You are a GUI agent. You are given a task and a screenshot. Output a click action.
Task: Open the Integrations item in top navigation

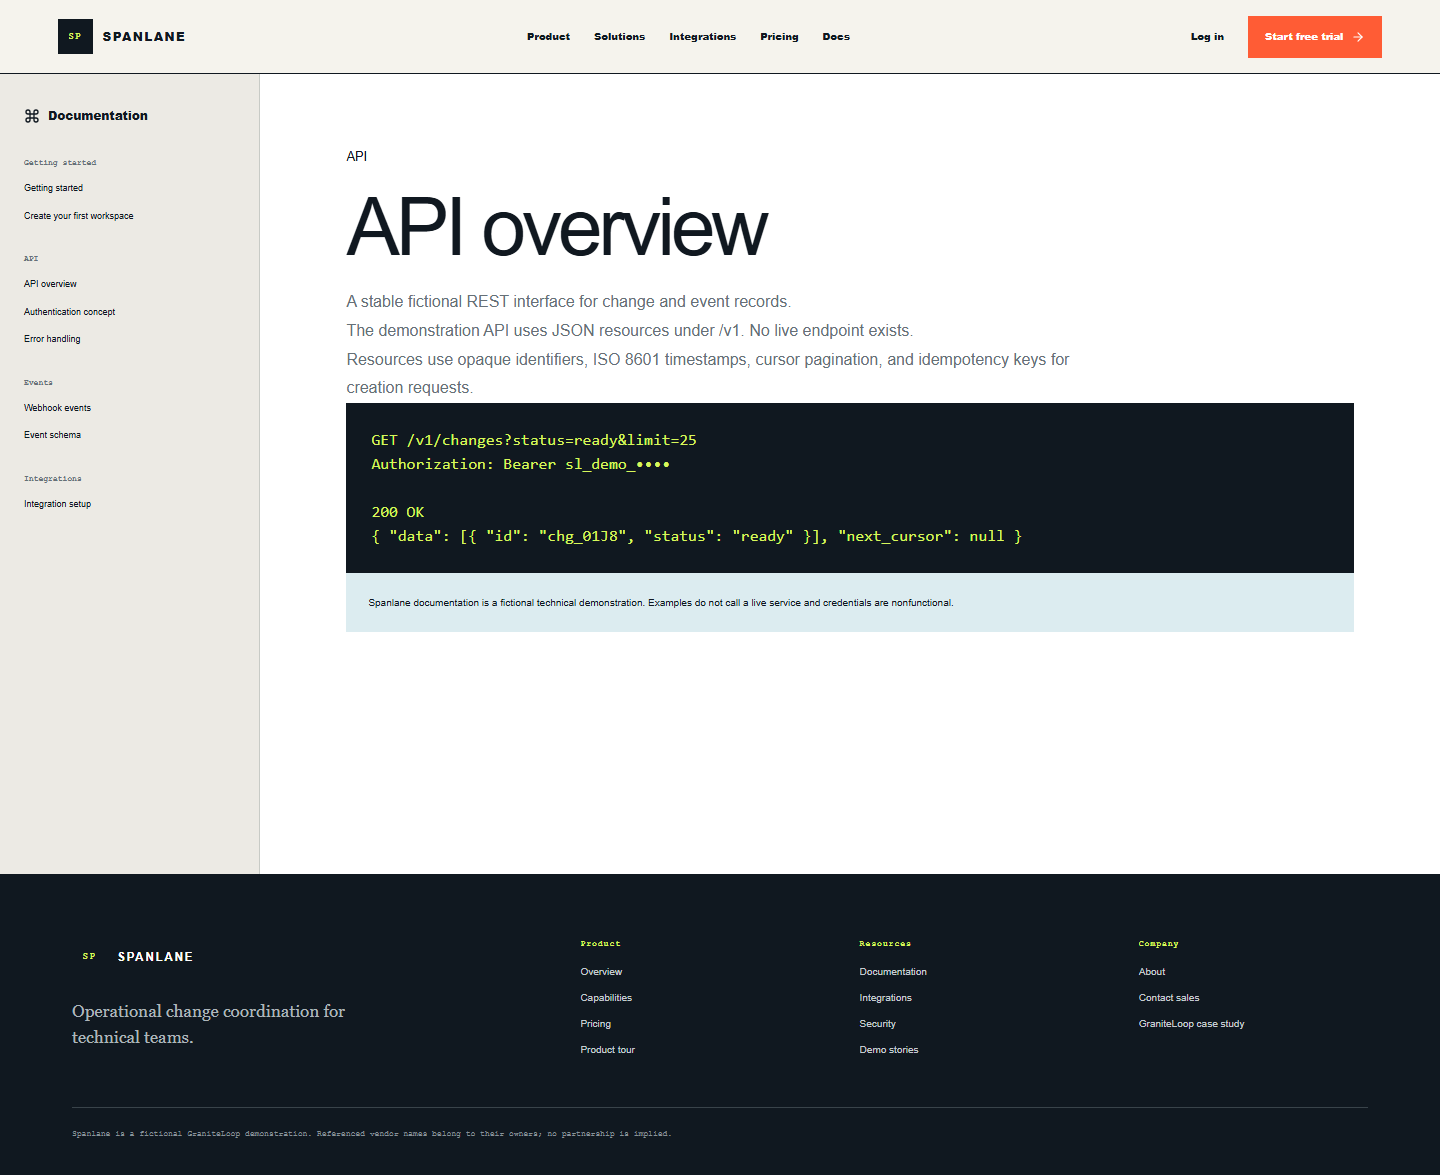[x=702, y=37]
